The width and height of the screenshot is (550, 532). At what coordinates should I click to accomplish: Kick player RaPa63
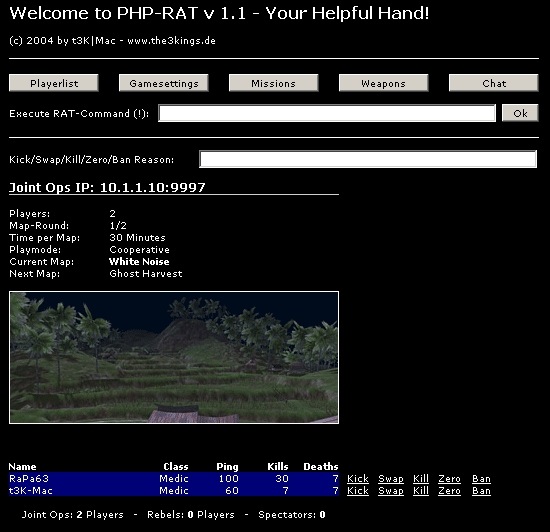coord(358,479)
